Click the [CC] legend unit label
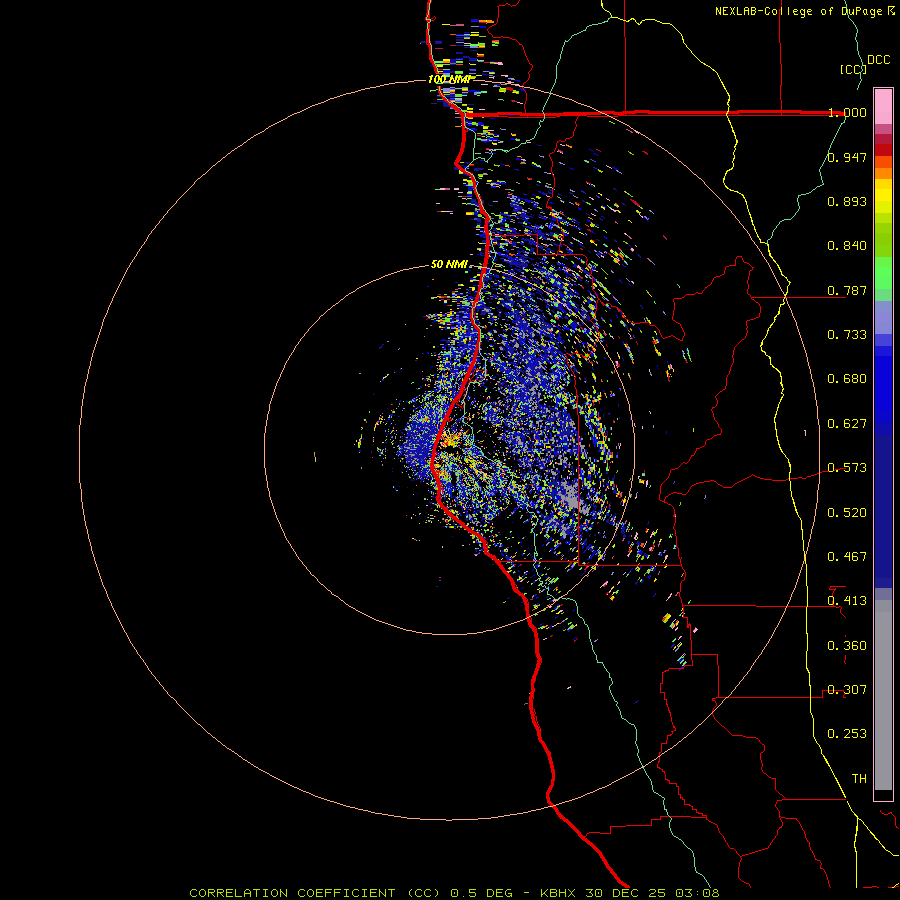This screenshot has height=900, width=900. [x=853, y=69]
